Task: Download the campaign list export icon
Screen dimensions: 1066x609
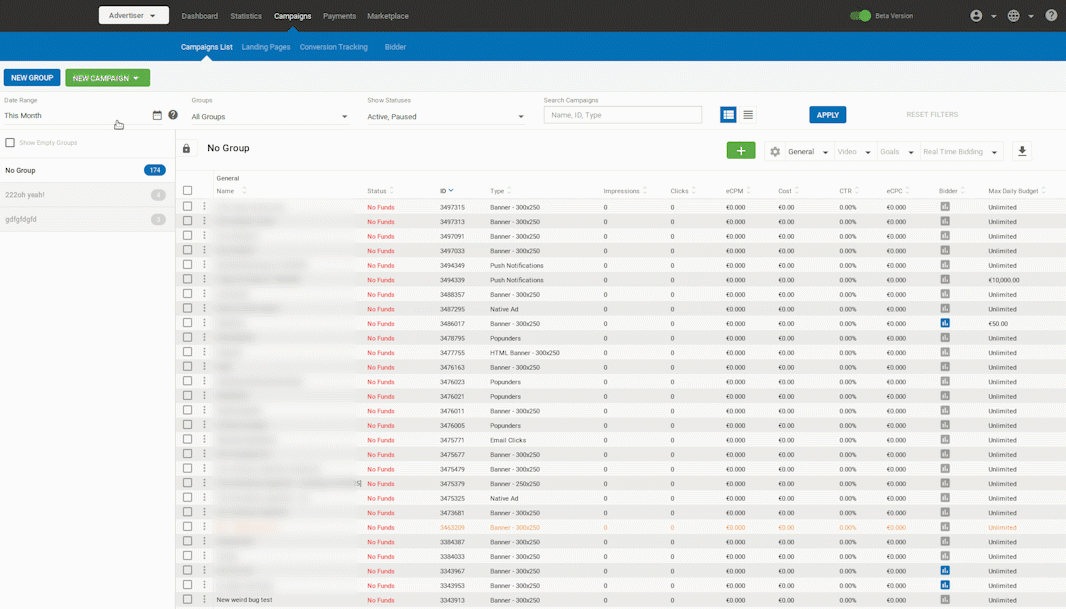Action: click(x=1022, y=152)
